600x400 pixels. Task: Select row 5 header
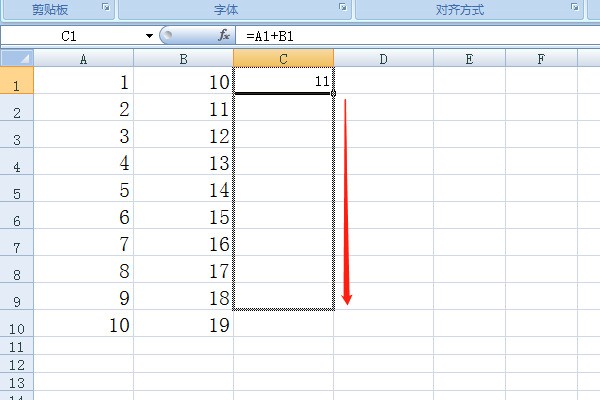point(17,190)
